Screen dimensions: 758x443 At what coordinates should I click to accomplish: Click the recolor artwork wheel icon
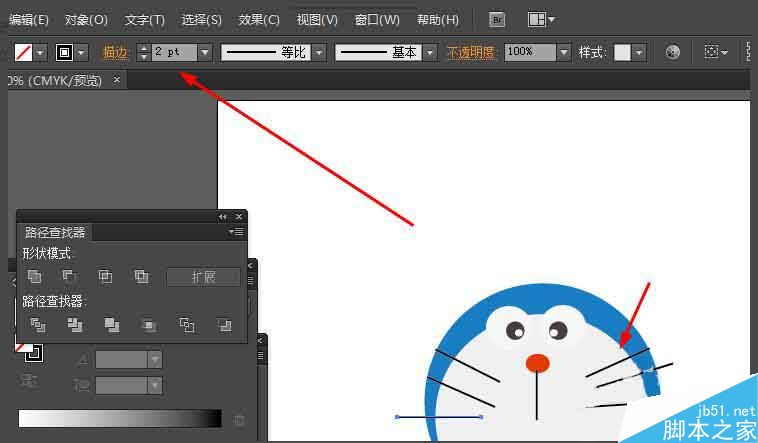[x=672, y=52]
